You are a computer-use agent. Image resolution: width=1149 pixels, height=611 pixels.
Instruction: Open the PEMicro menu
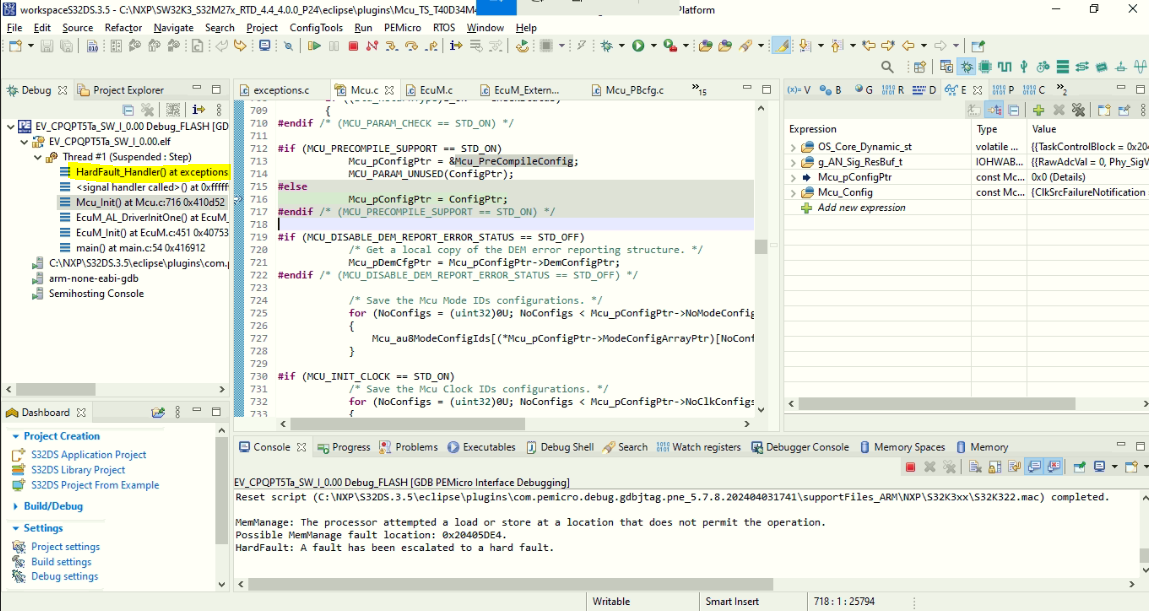pos(402,28)
